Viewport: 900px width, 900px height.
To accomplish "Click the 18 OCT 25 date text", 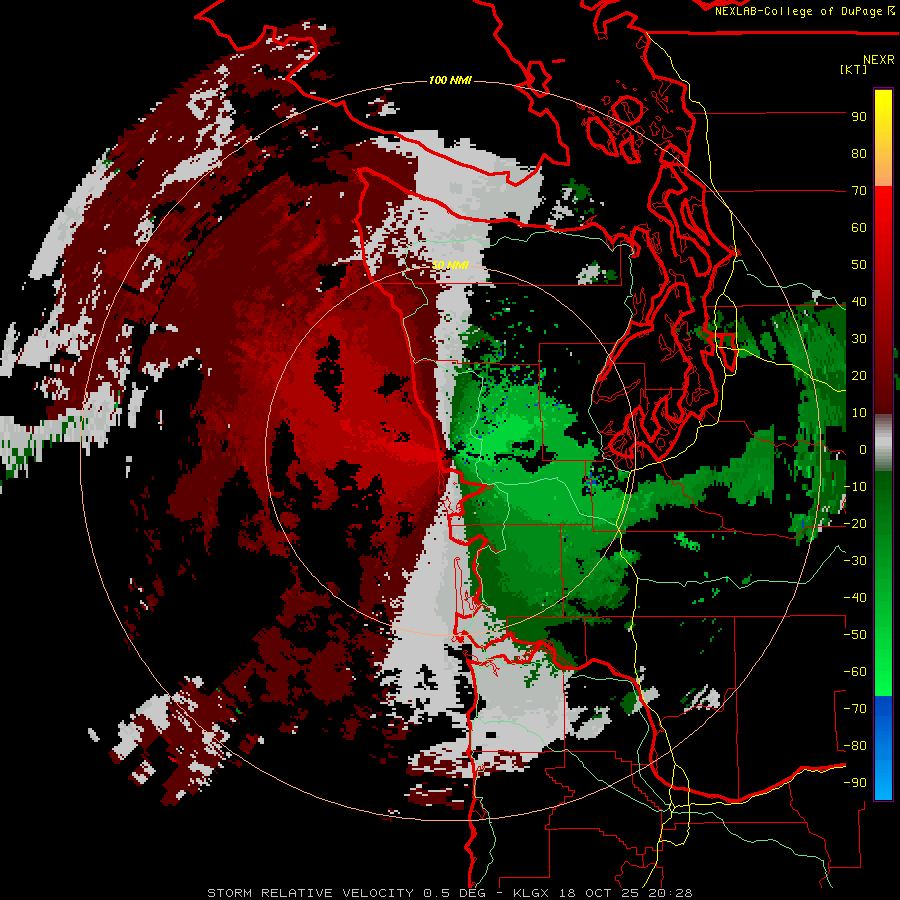I will point(599,893).
